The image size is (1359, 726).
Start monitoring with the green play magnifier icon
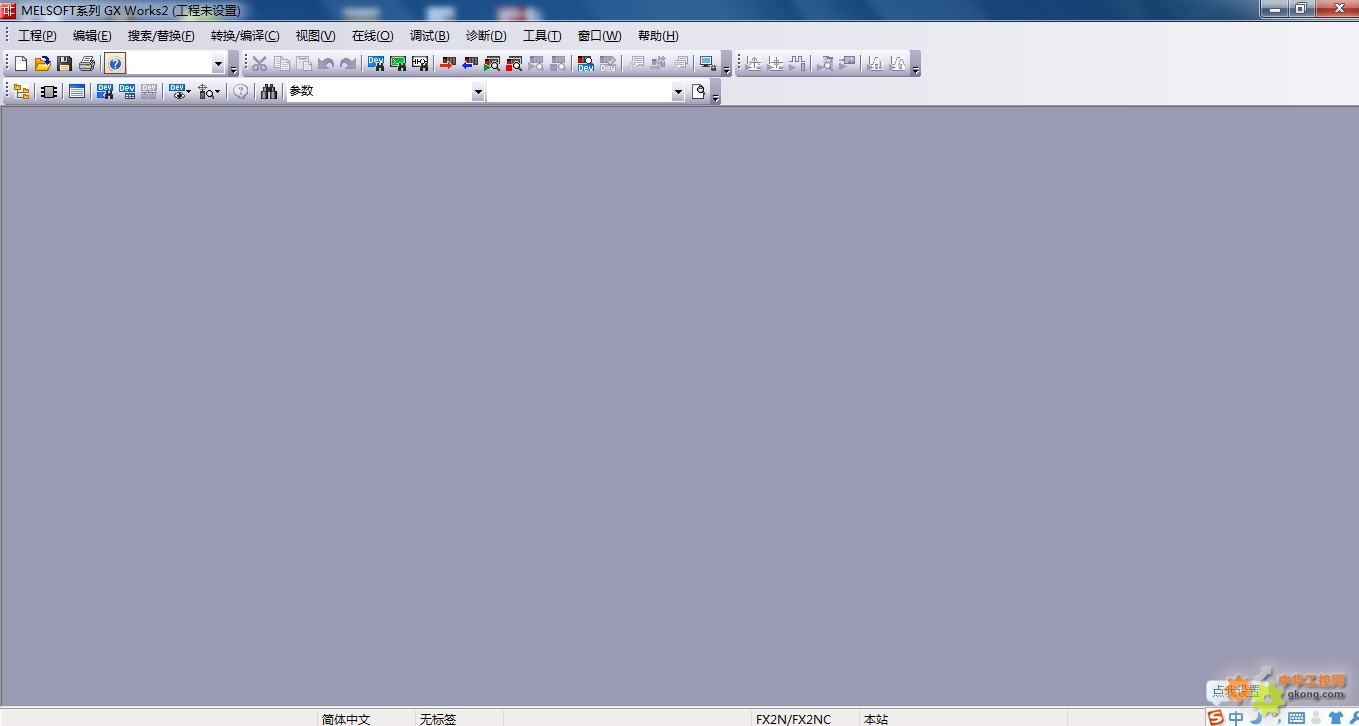(492, 64)
